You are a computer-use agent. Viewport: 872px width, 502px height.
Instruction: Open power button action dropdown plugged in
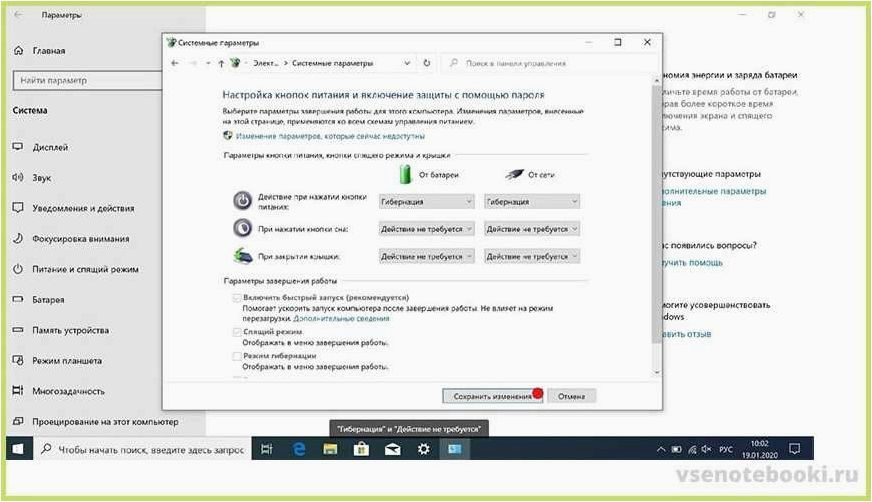coord(532,202)
